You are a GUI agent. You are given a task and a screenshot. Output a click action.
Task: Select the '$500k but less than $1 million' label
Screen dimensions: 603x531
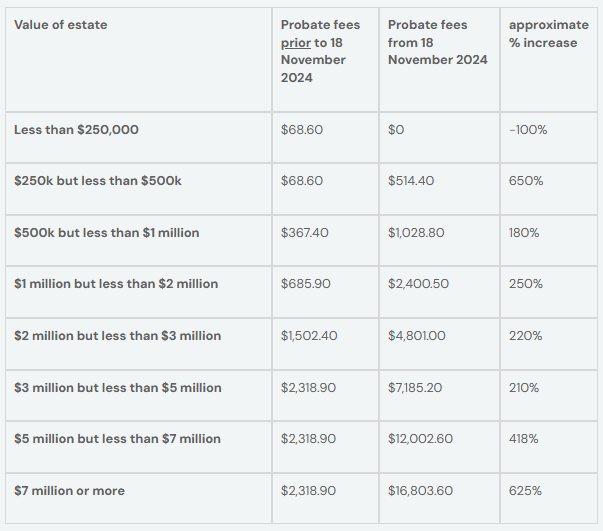tap(106, 233)
